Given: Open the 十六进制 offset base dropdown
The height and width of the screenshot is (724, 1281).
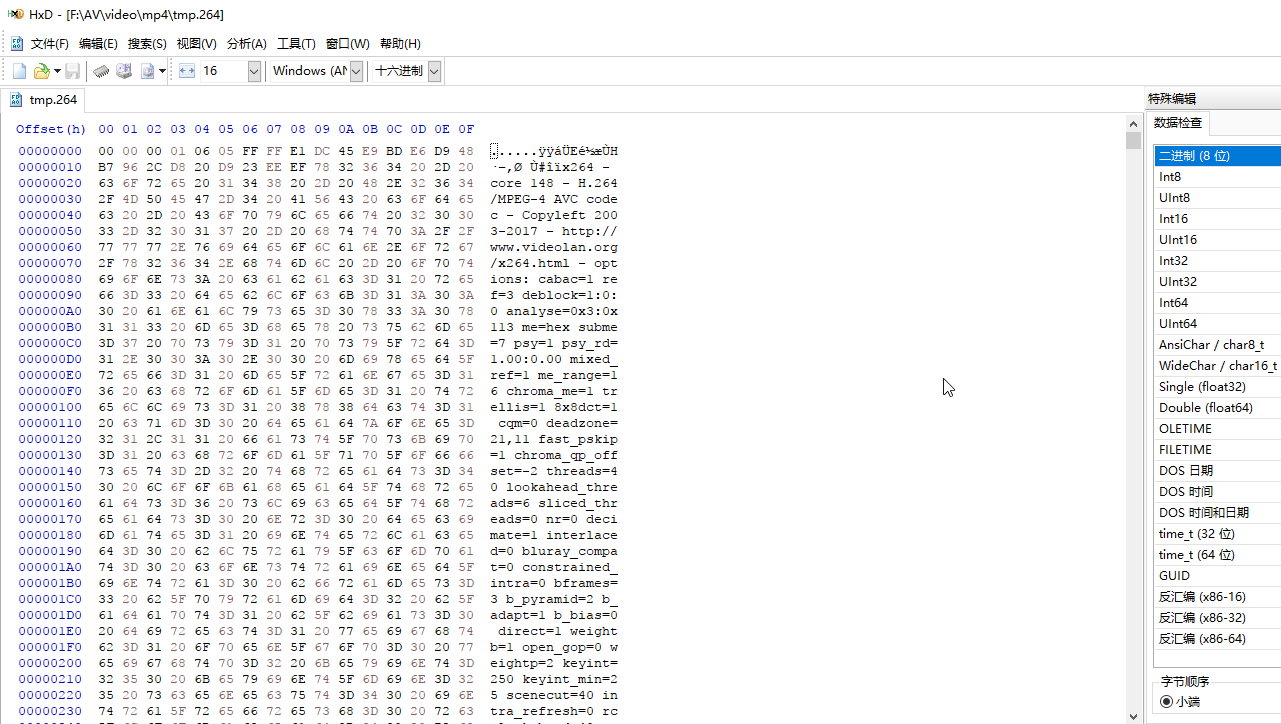Looking at the screenshot, I should (x=433, y=71).
